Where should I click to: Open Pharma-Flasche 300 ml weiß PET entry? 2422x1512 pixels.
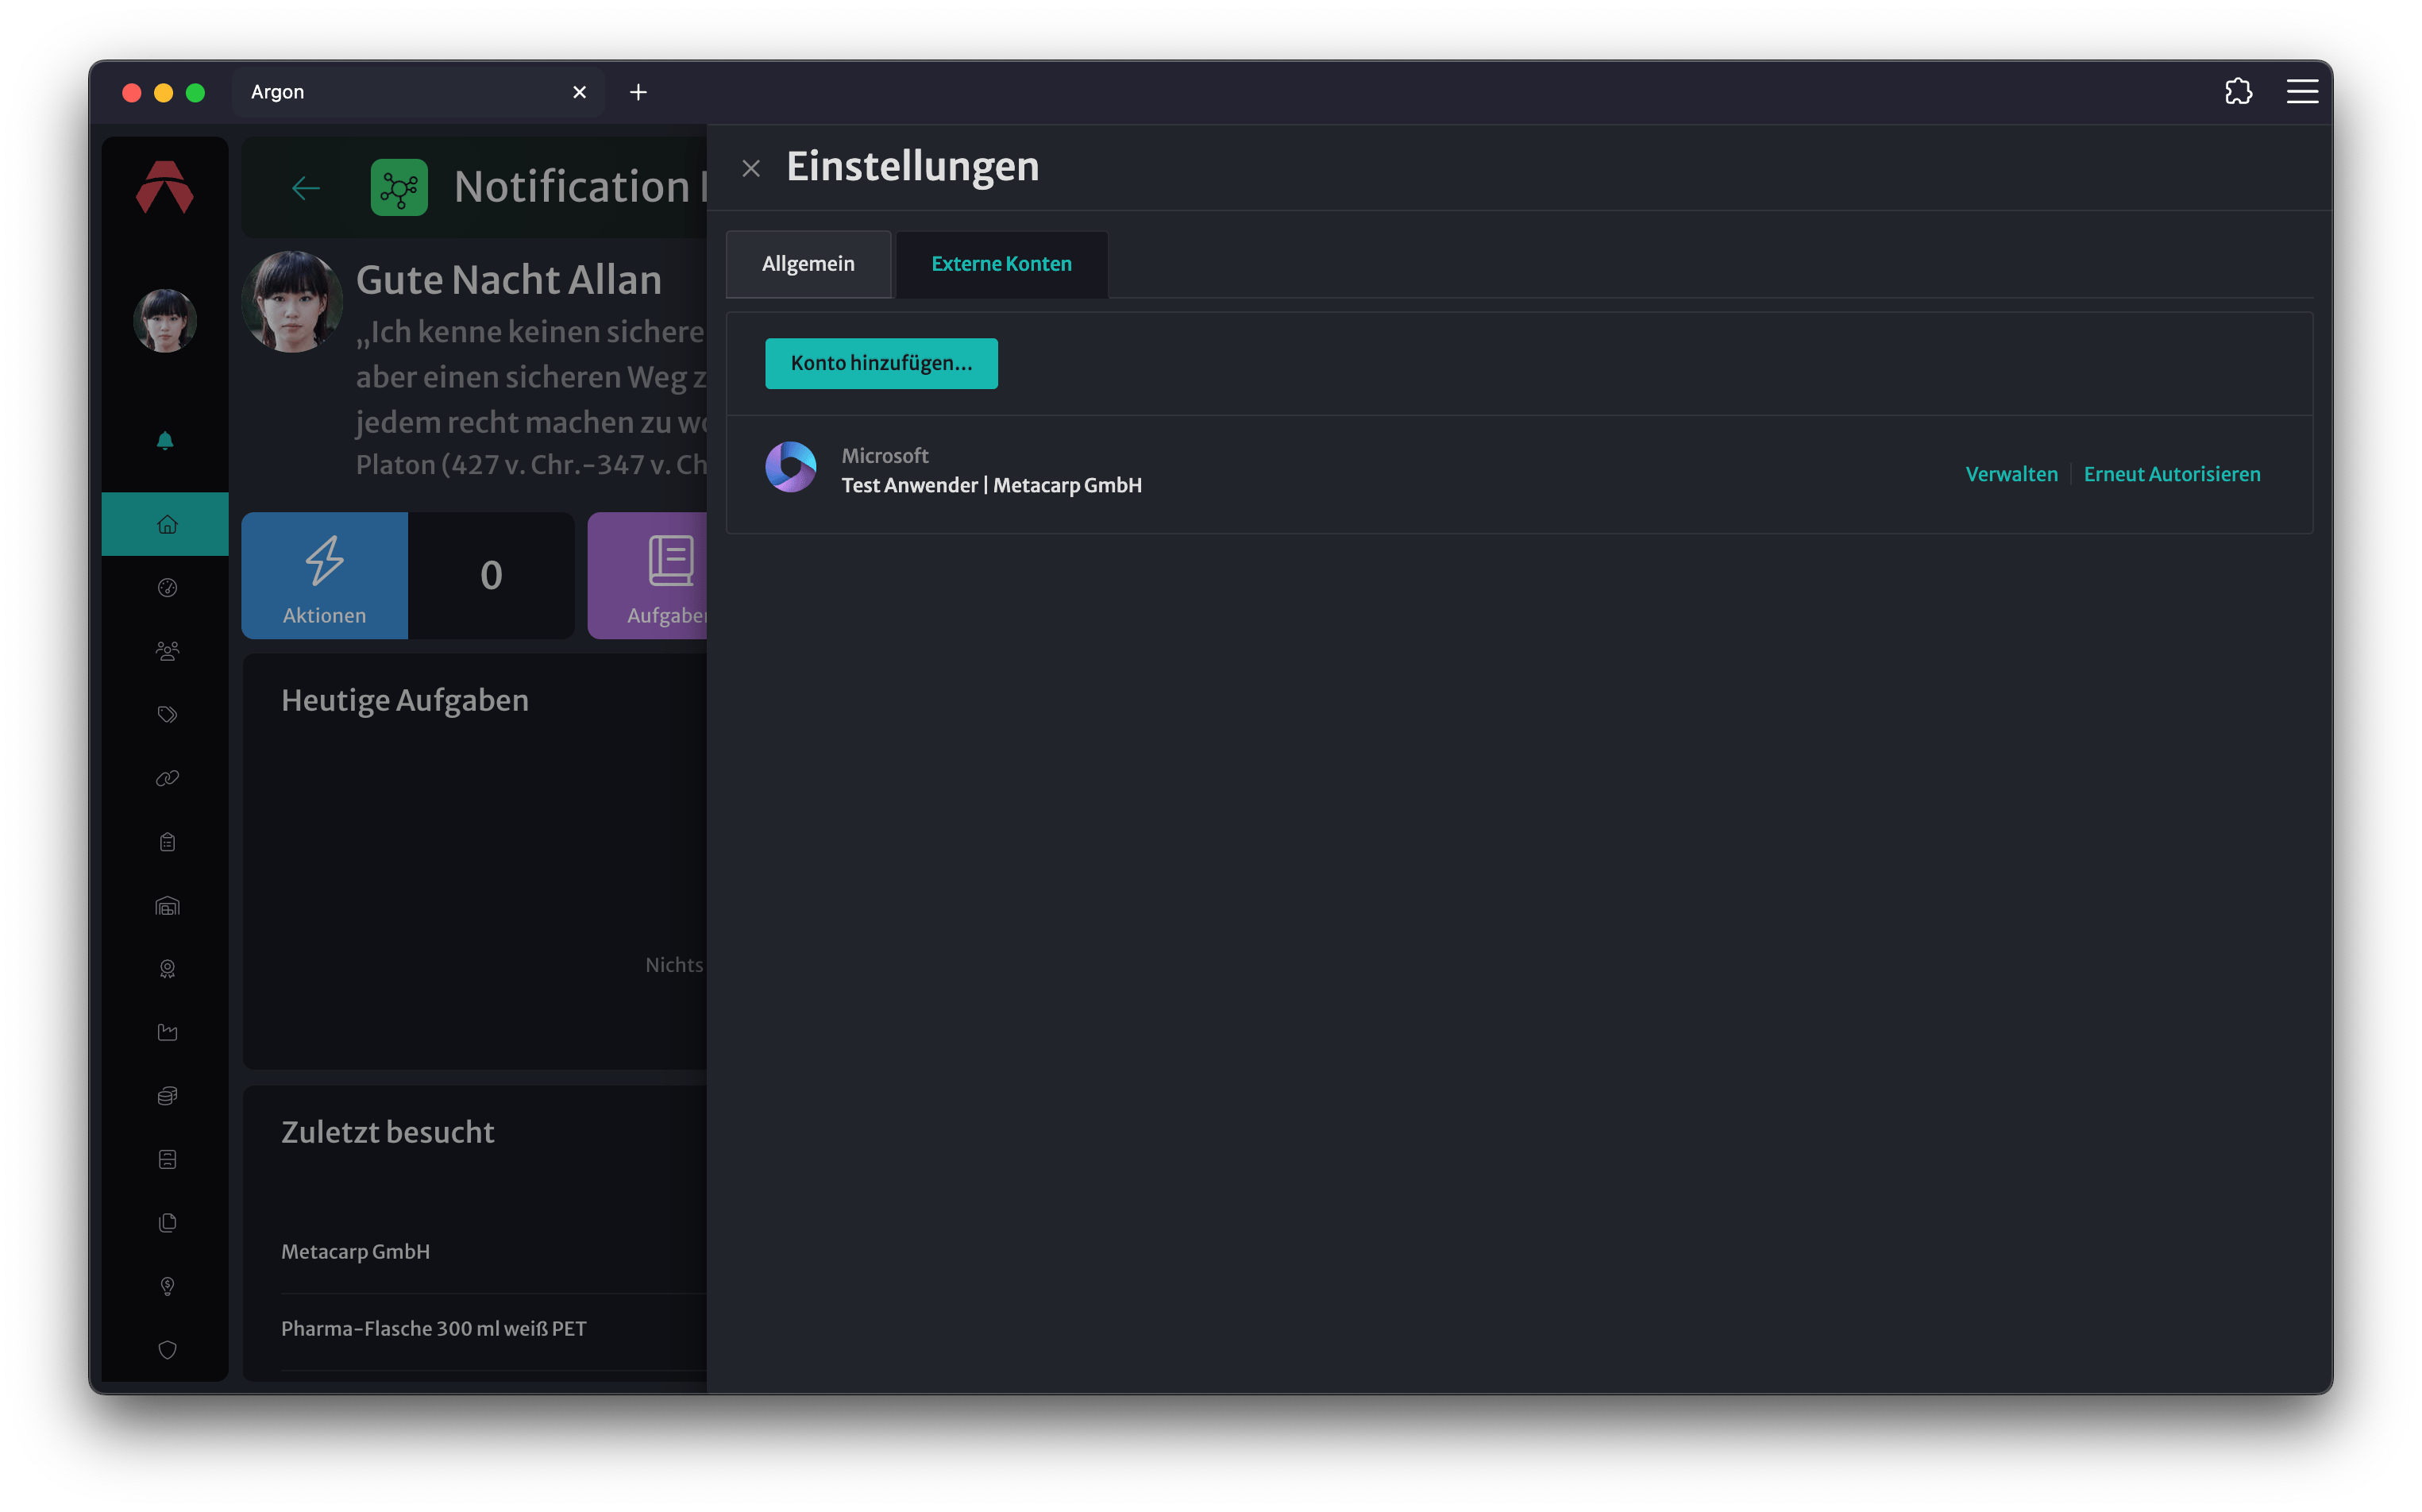click(433, 1329)
